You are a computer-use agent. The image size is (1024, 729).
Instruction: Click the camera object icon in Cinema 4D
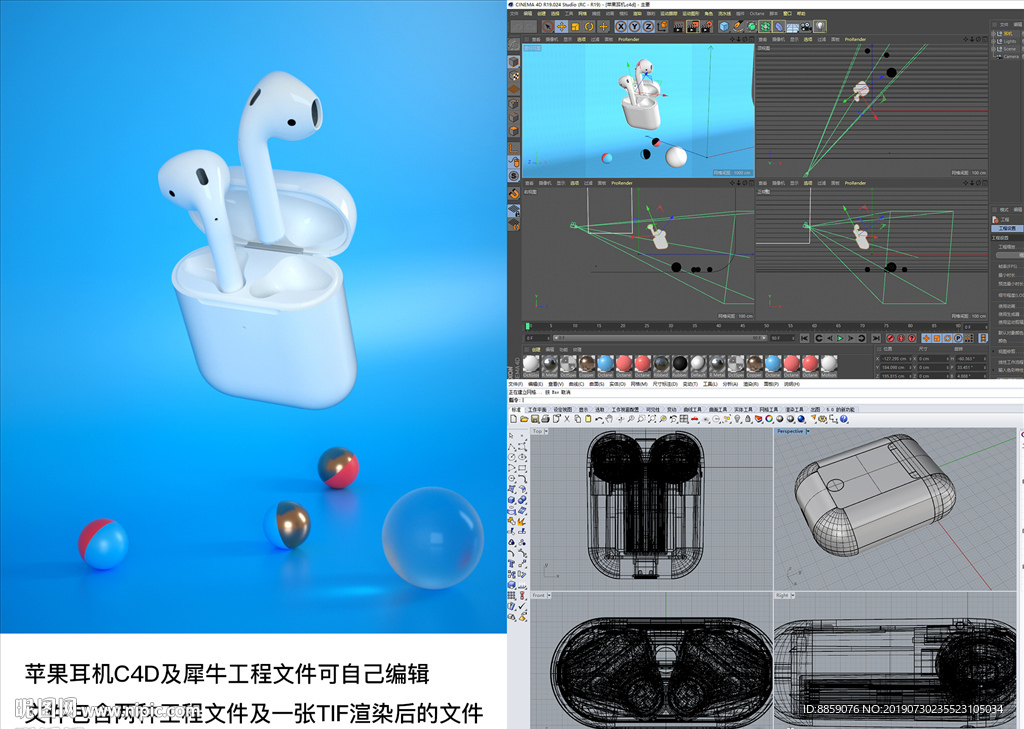point(807,26)
